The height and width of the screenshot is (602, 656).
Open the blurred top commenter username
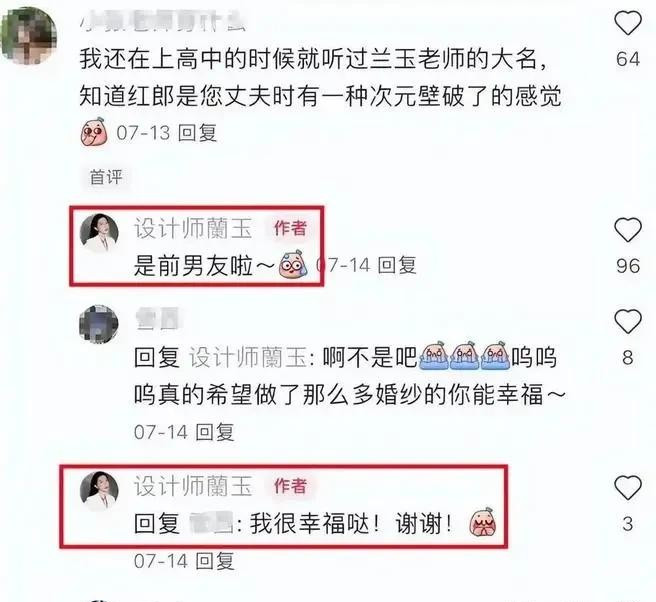pyautogui.click(x=162, y=20)
